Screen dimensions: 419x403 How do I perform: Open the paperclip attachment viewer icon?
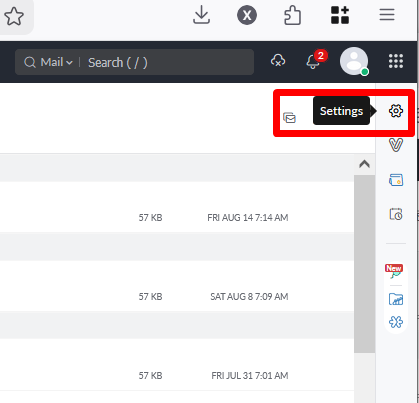tap(396, 145)
